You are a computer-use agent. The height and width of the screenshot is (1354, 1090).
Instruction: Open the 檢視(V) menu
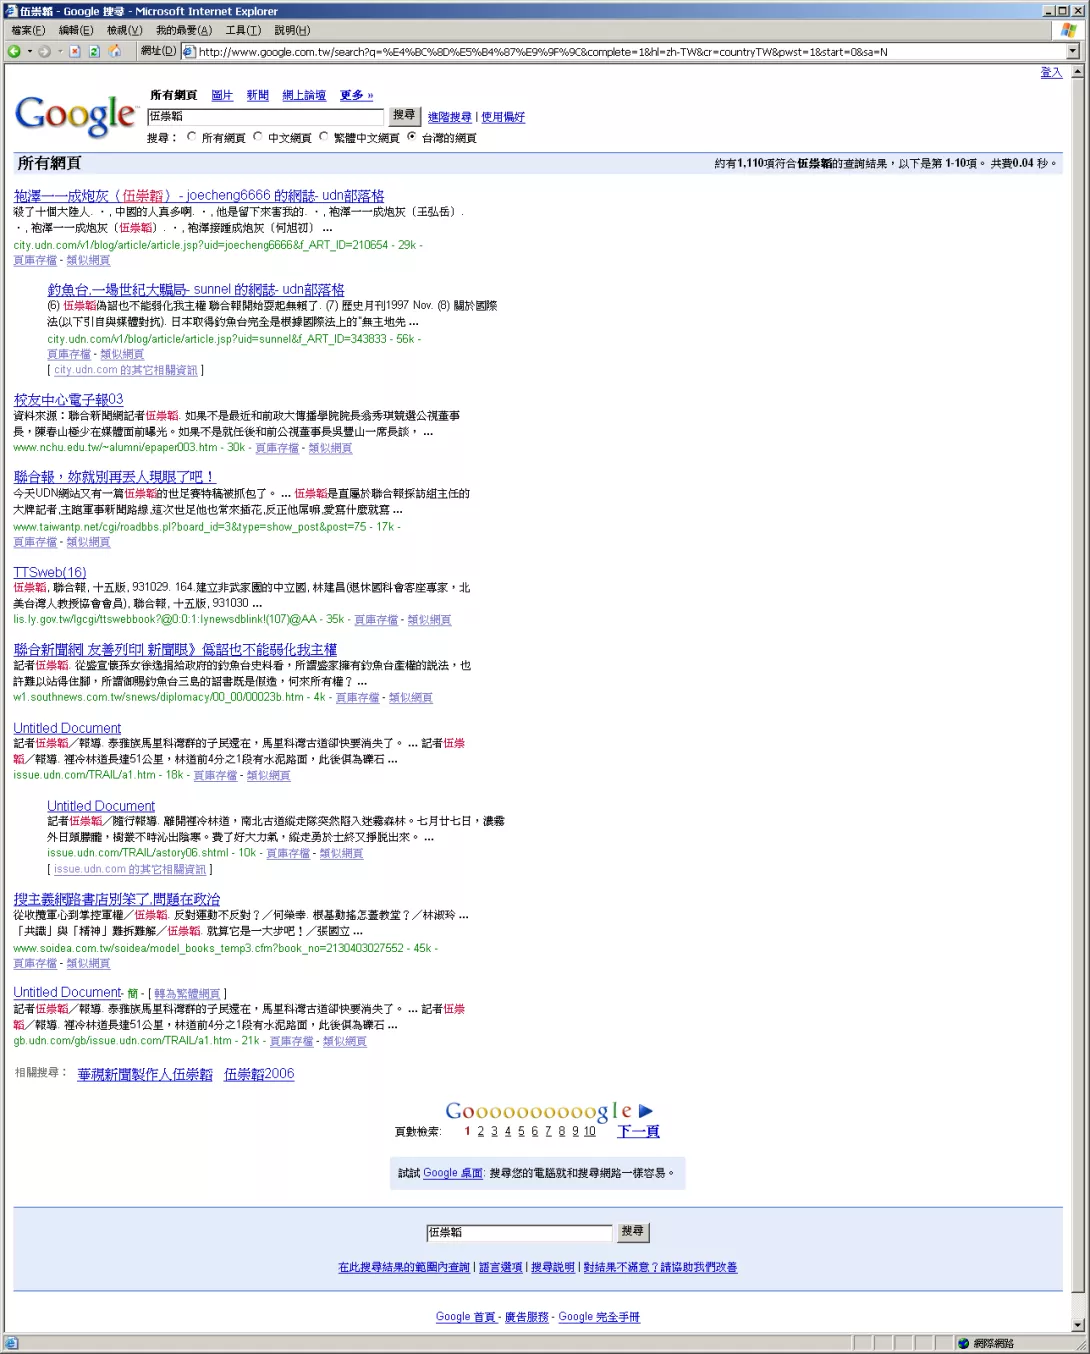[x=124, y=30]
